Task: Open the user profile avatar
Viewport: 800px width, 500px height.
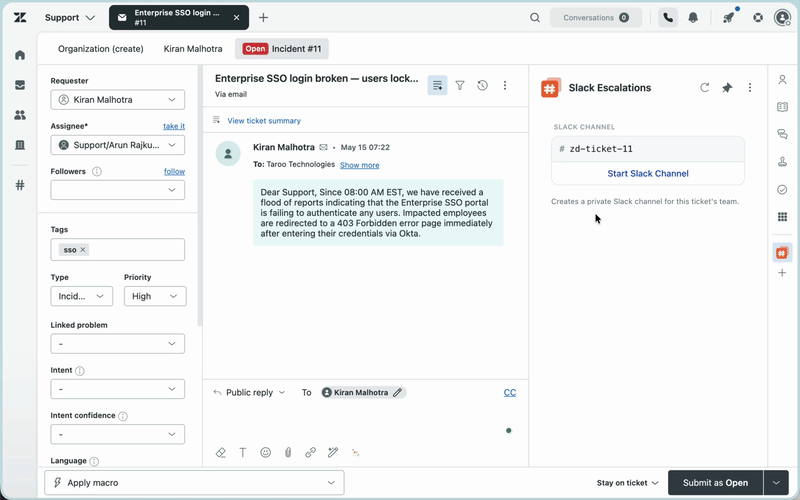Action: click(782, 18)
